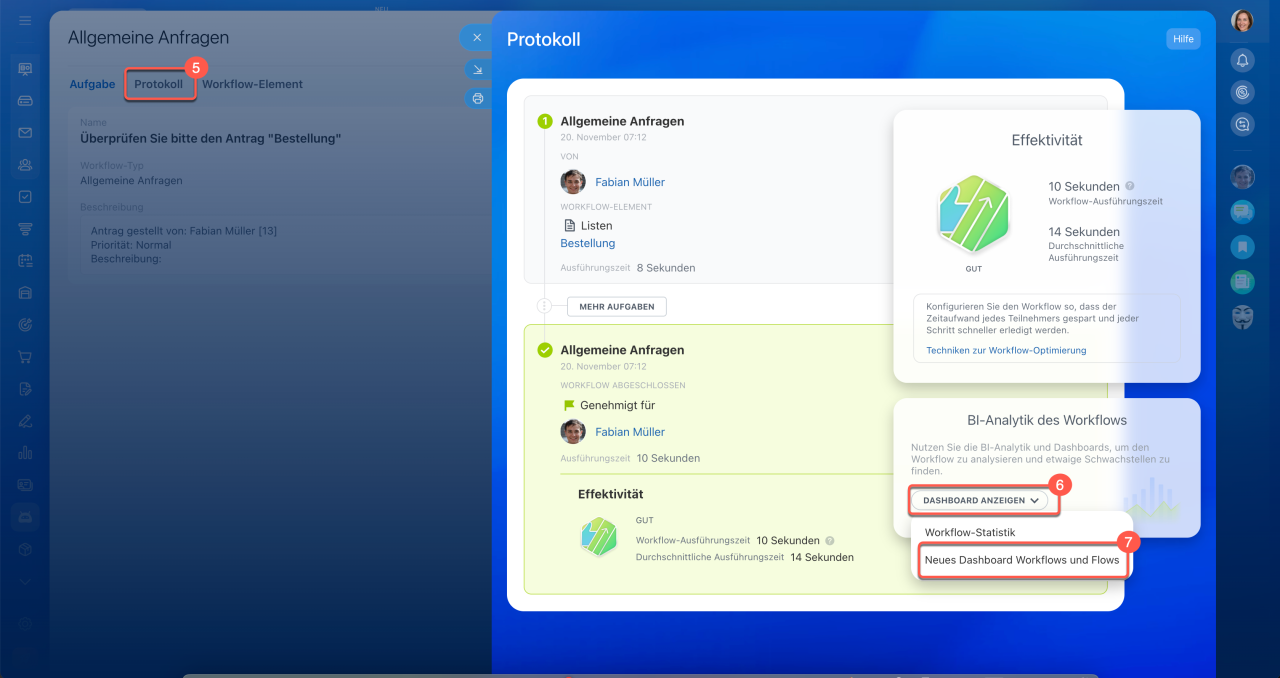
Task: Open the anonymous mask avatar icon
Action: [x=1242, y=317]
